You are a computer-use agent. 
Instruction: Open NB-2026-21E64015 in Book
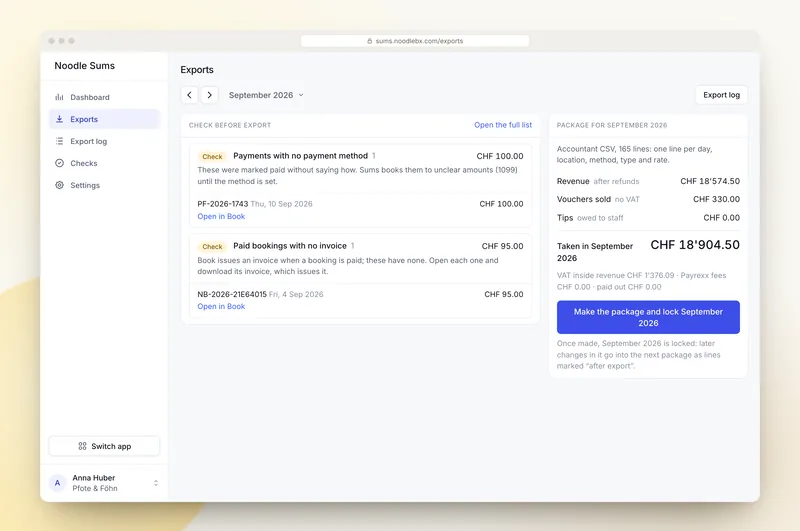[x=221, y=306]
